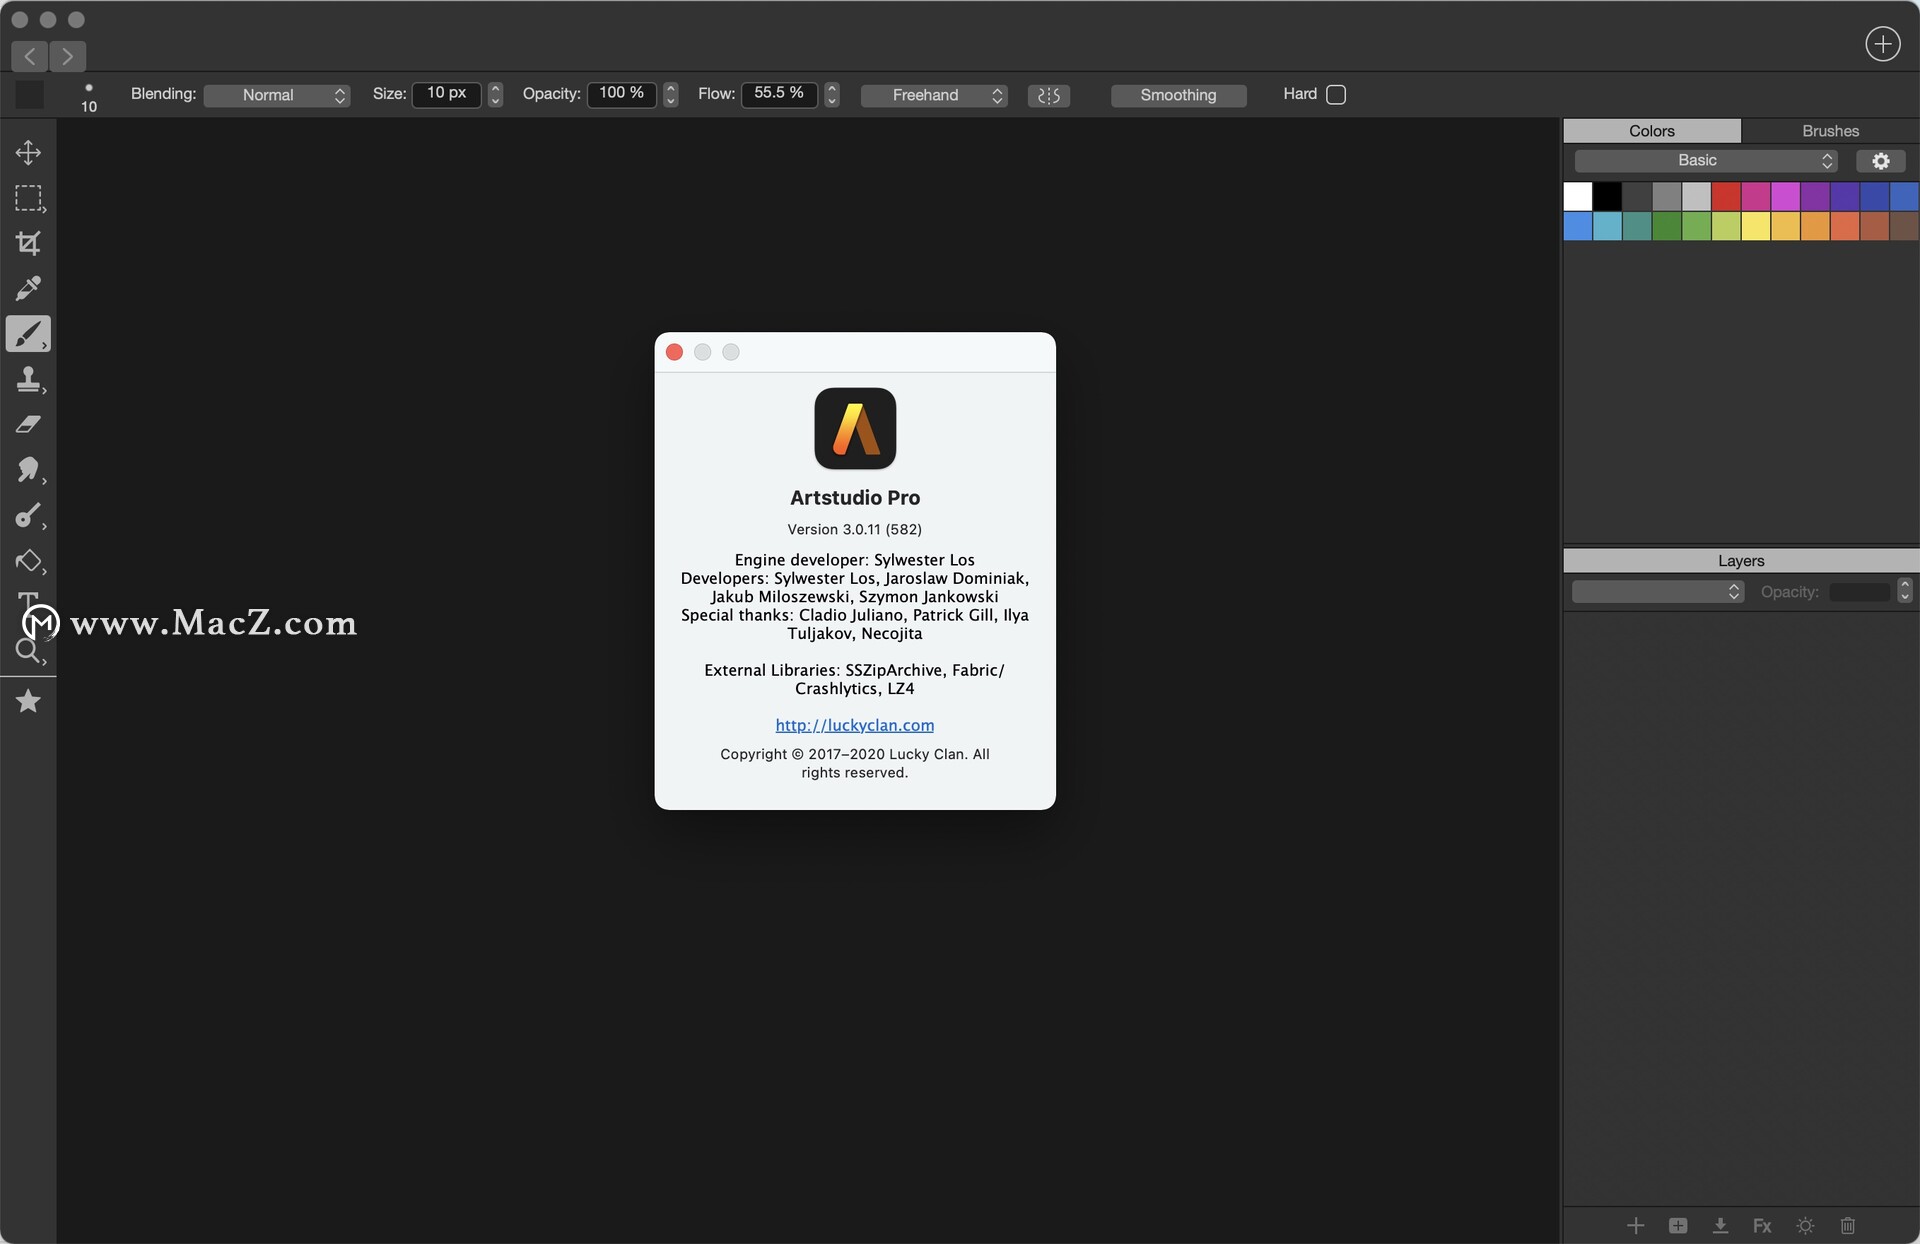Close the About Artstudio Pro dialog
1920x1244 pixels.
[674, 352]
